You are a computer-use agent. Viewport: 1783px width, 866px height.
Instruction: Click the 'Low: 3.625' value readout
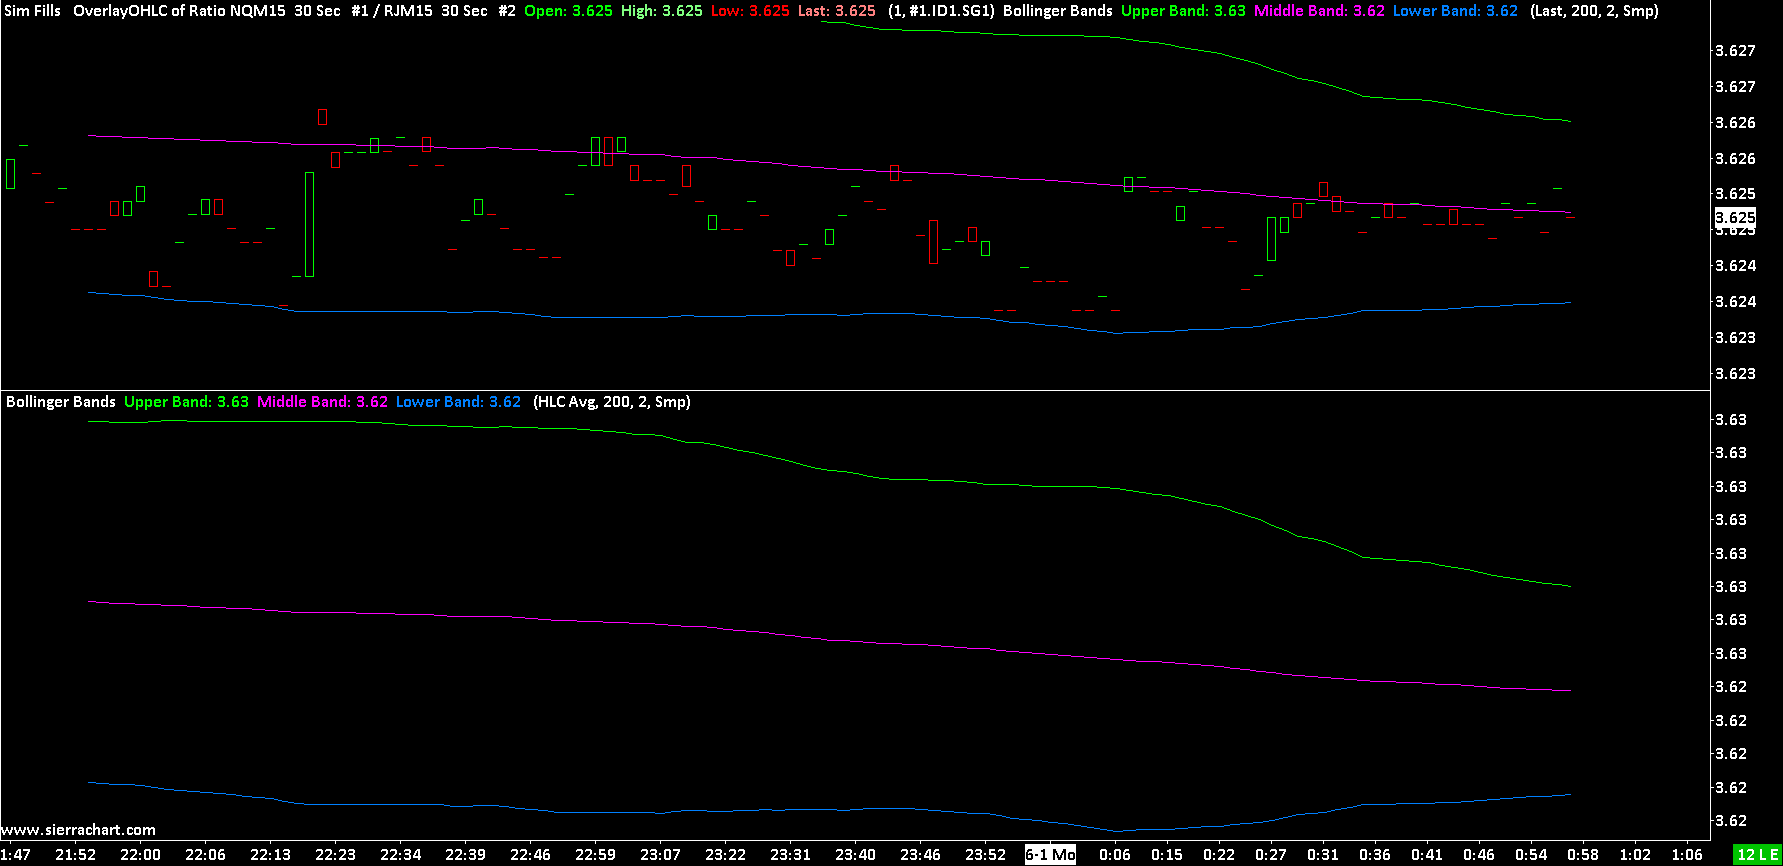(x=750, y=11)
